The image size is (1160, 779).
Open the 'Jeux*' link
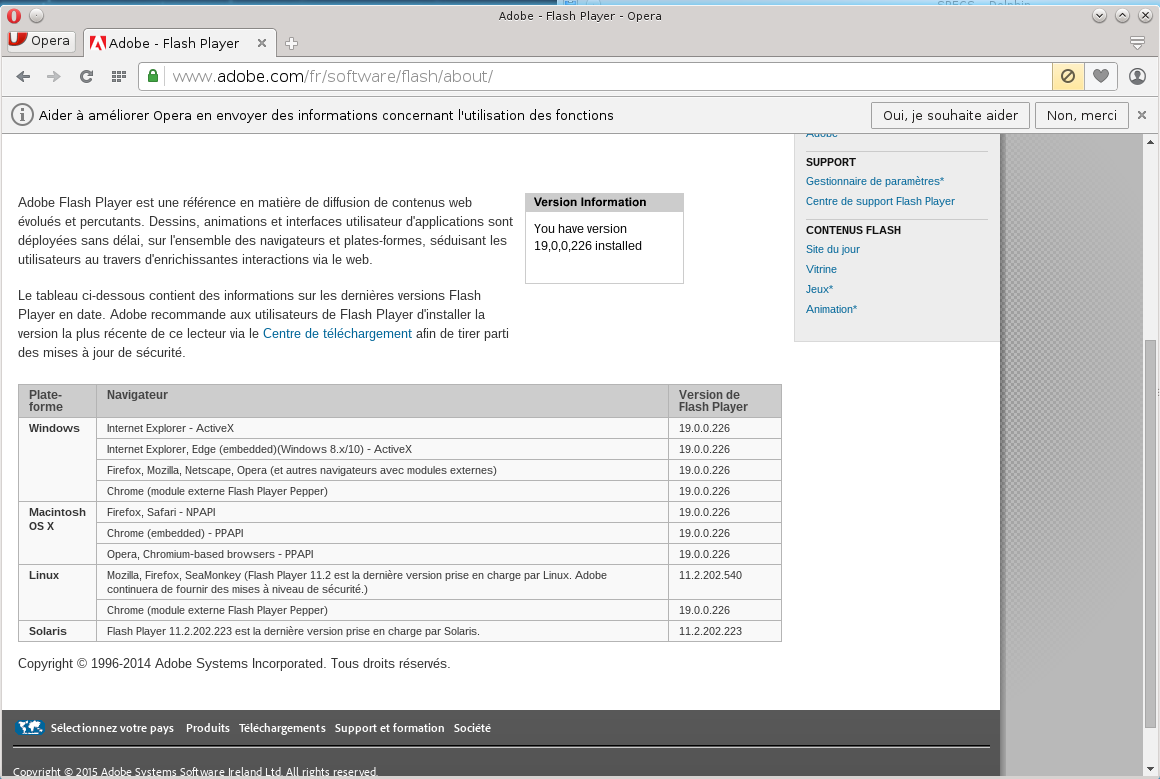pos(820,289)
